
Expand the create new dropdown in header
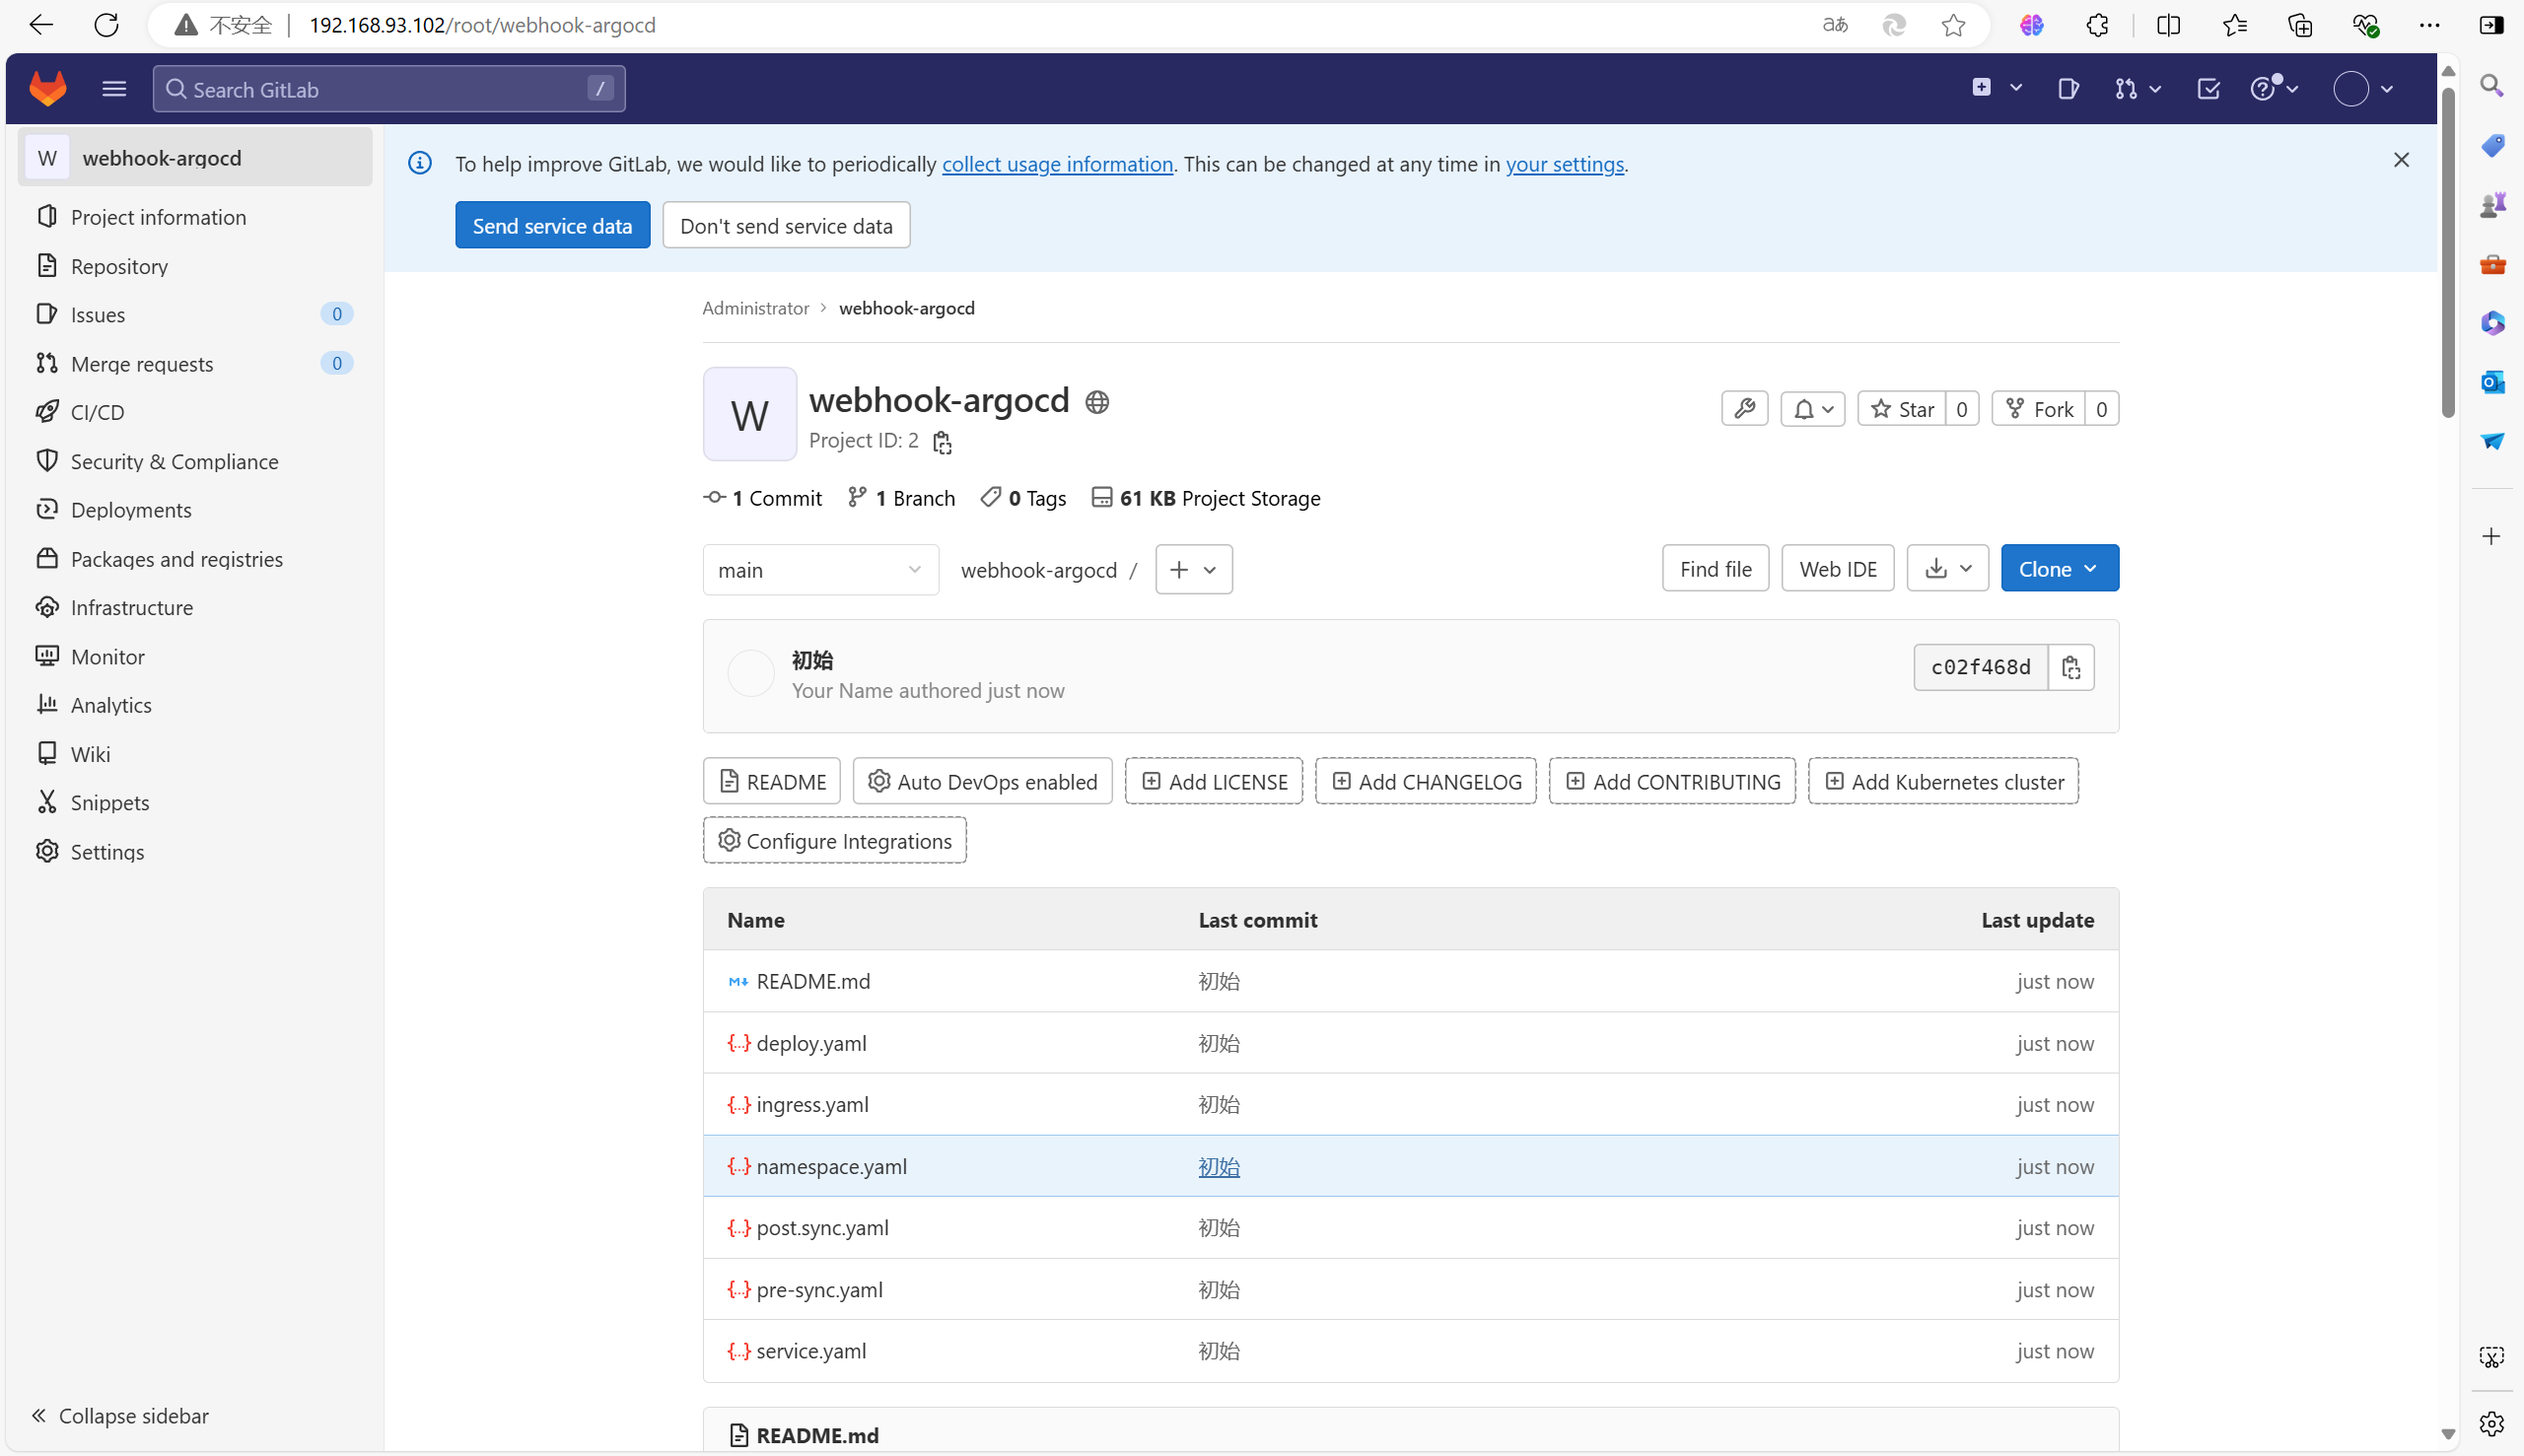1996,88
